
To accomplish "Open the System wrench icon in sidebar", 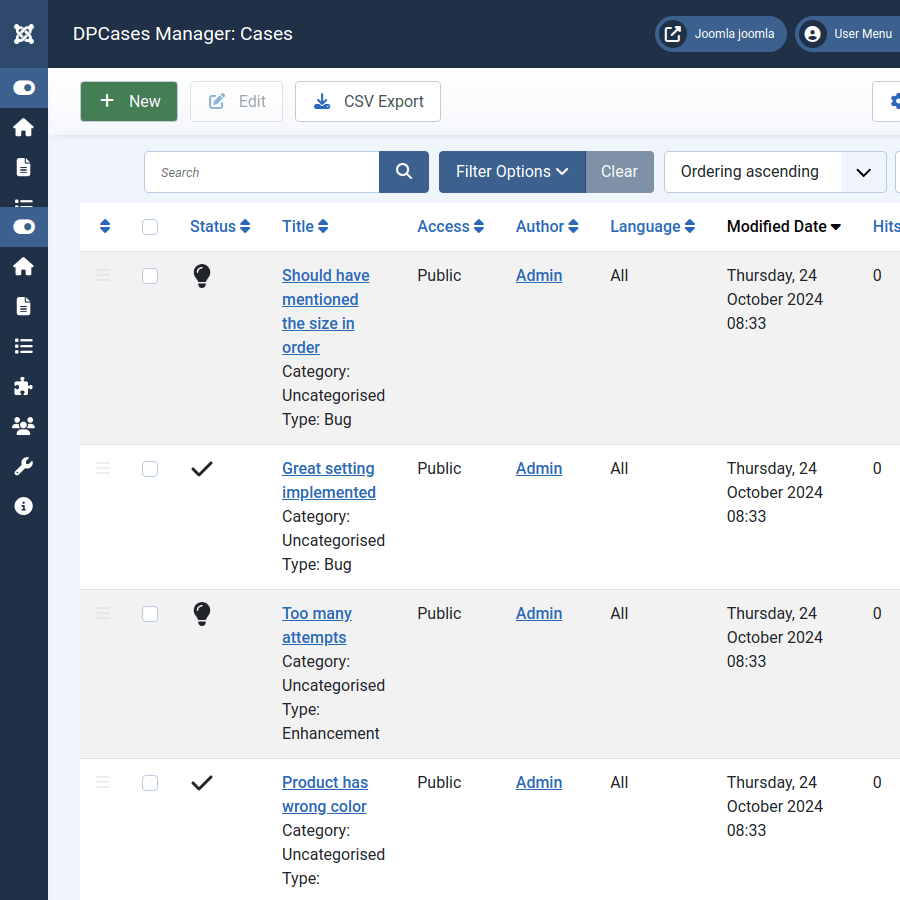I will (24, 466).
